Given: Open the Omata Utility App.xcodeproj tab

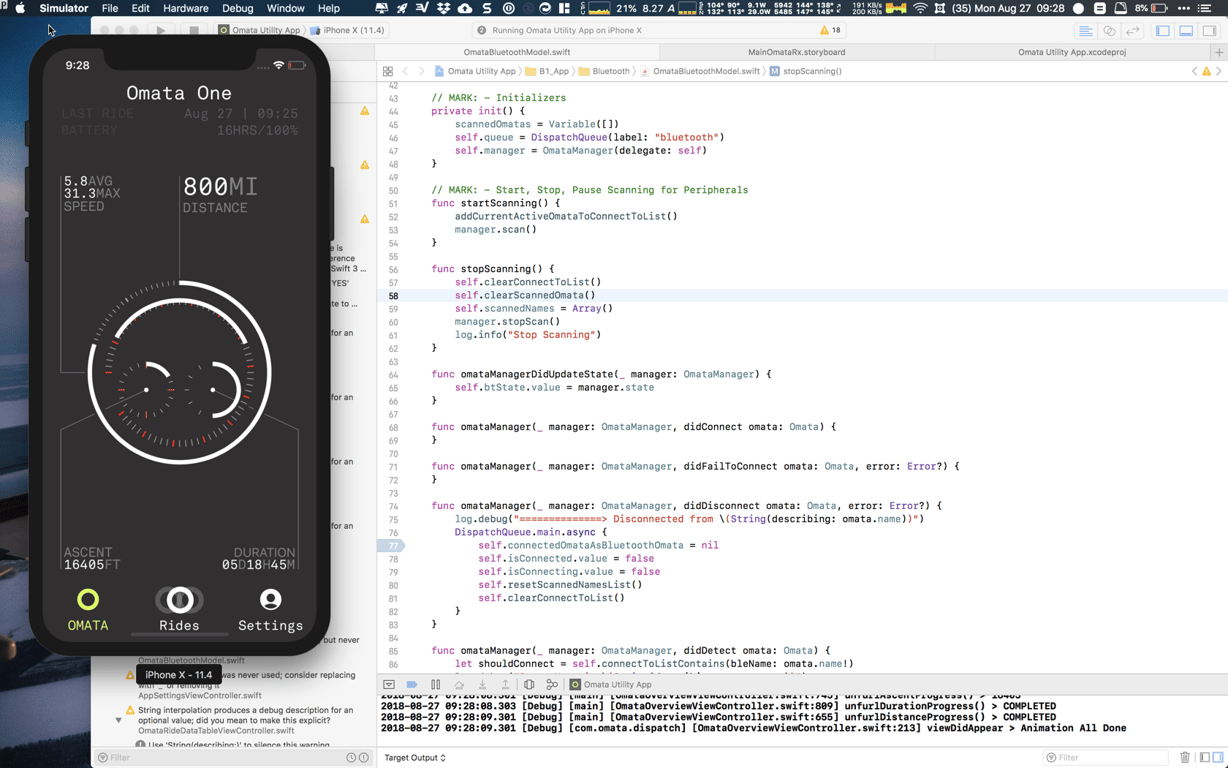Looking at the screenshot, I should [x=1072, y=52].
